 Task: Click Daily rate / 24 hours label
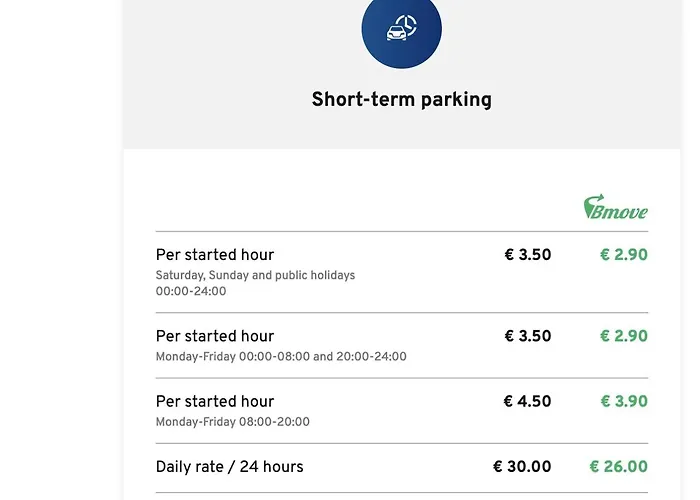(x=229, y=467)
